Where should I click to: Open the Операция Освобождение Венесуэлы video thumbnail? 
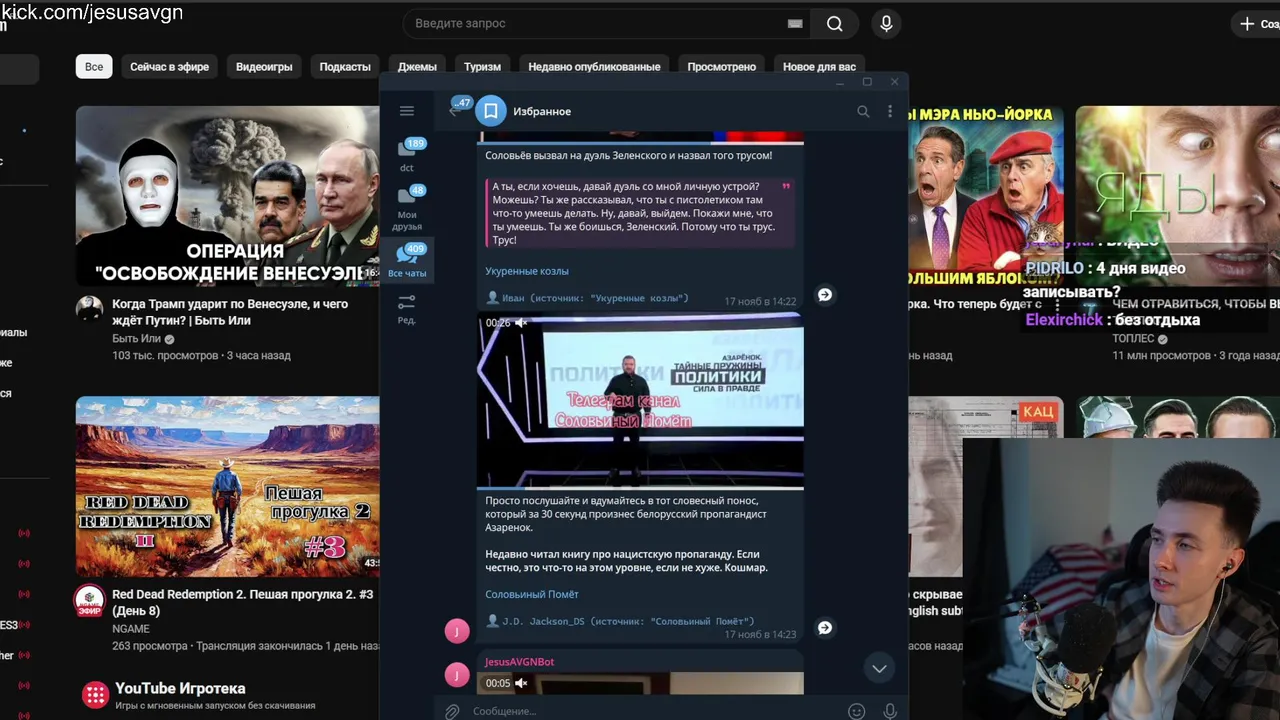(227, 196)
